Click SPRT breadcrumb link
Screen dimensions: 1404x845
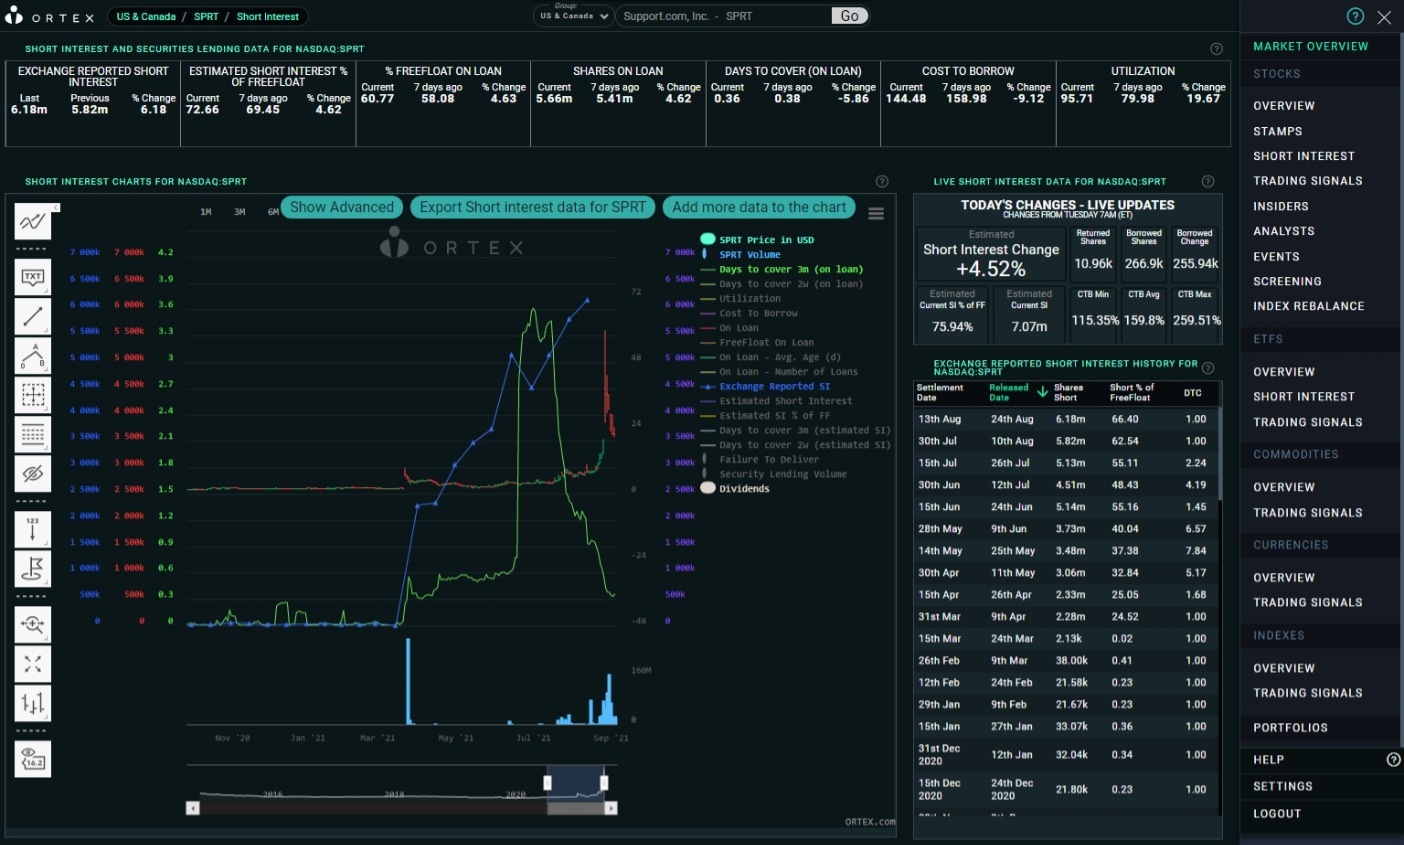(206, 17)
